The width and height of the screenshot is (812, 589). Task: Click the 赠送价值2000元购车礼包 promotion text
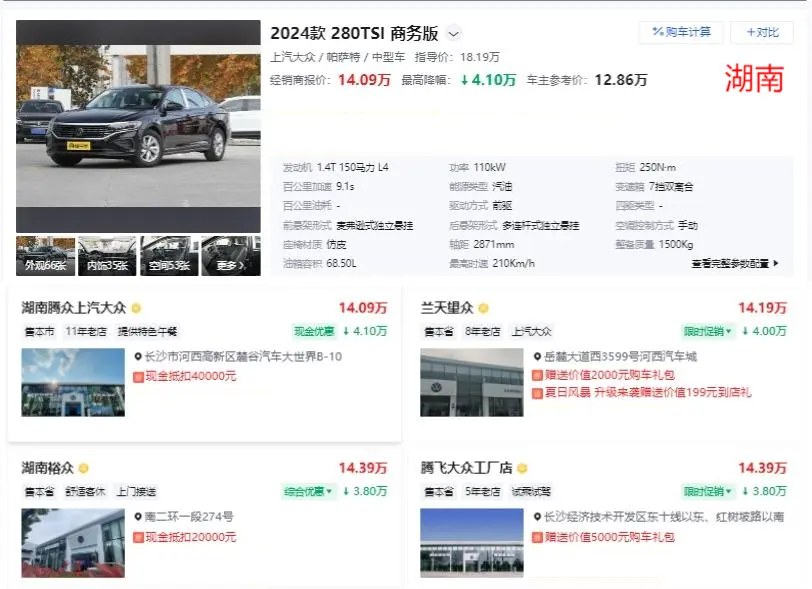(610, 375)
